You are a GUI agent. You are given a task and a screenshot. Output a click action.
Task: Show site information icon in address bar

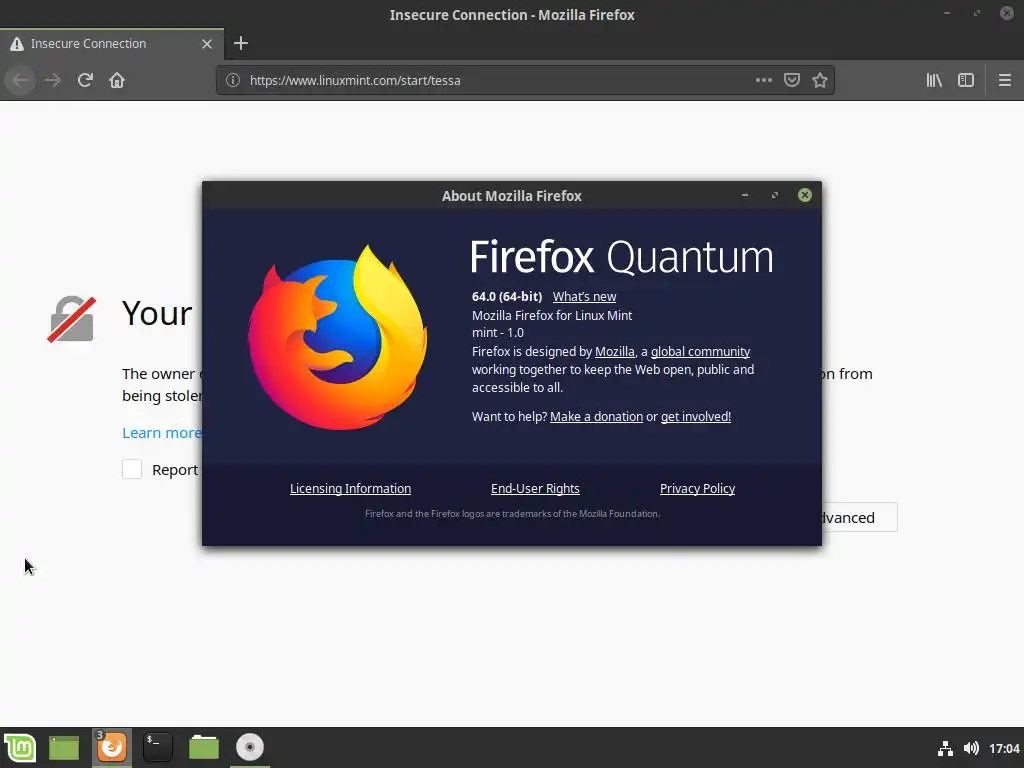tap(232, 80)
